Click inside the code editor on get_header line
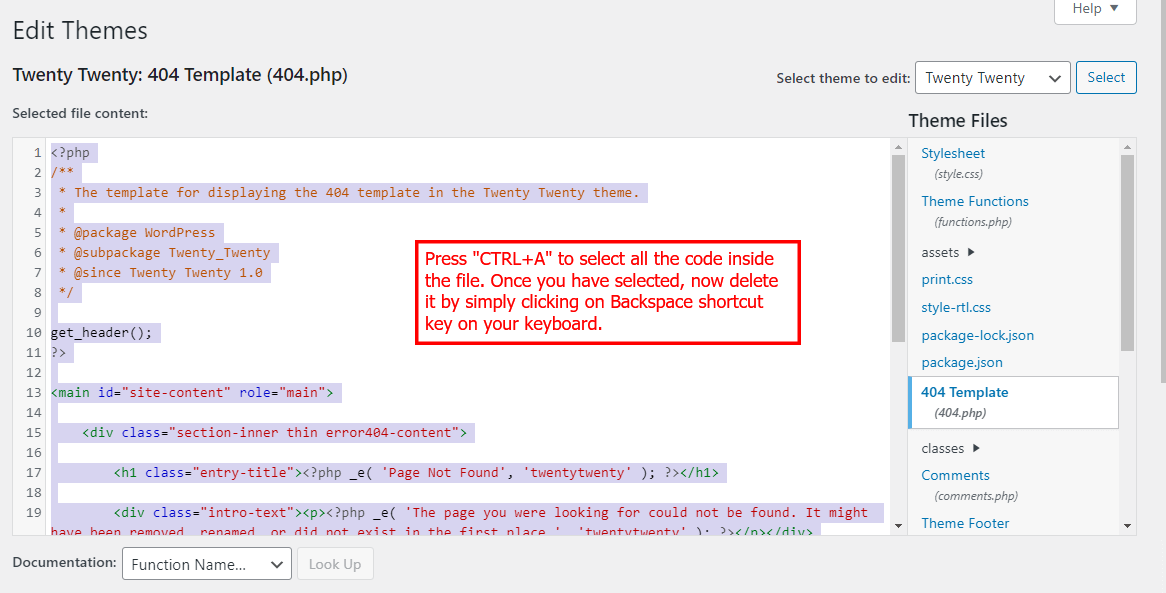 pyautogui.click(x=100, y=333)
